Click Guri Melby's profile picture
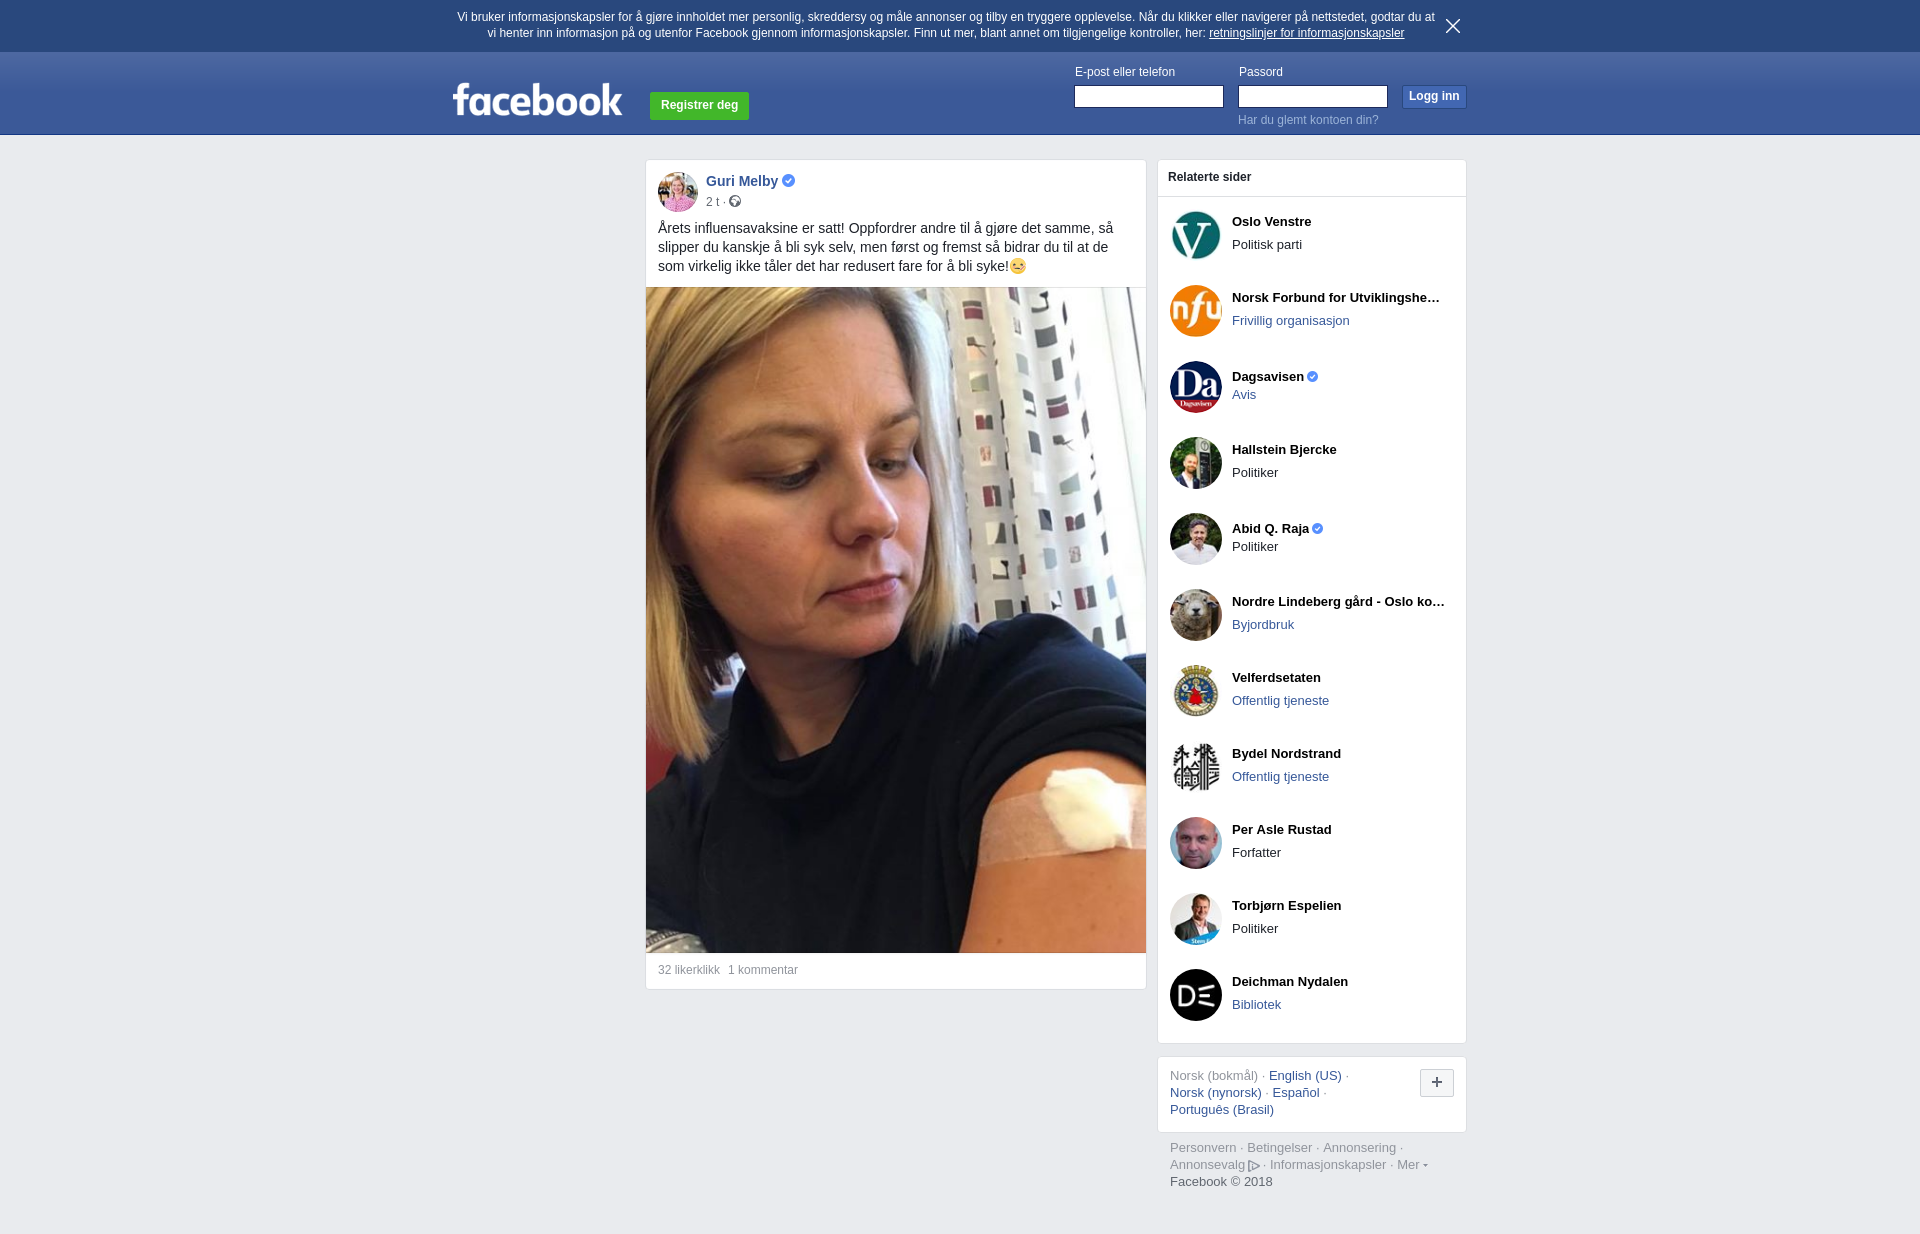Screen dimensions: 1920x1234 coord(678,192)
